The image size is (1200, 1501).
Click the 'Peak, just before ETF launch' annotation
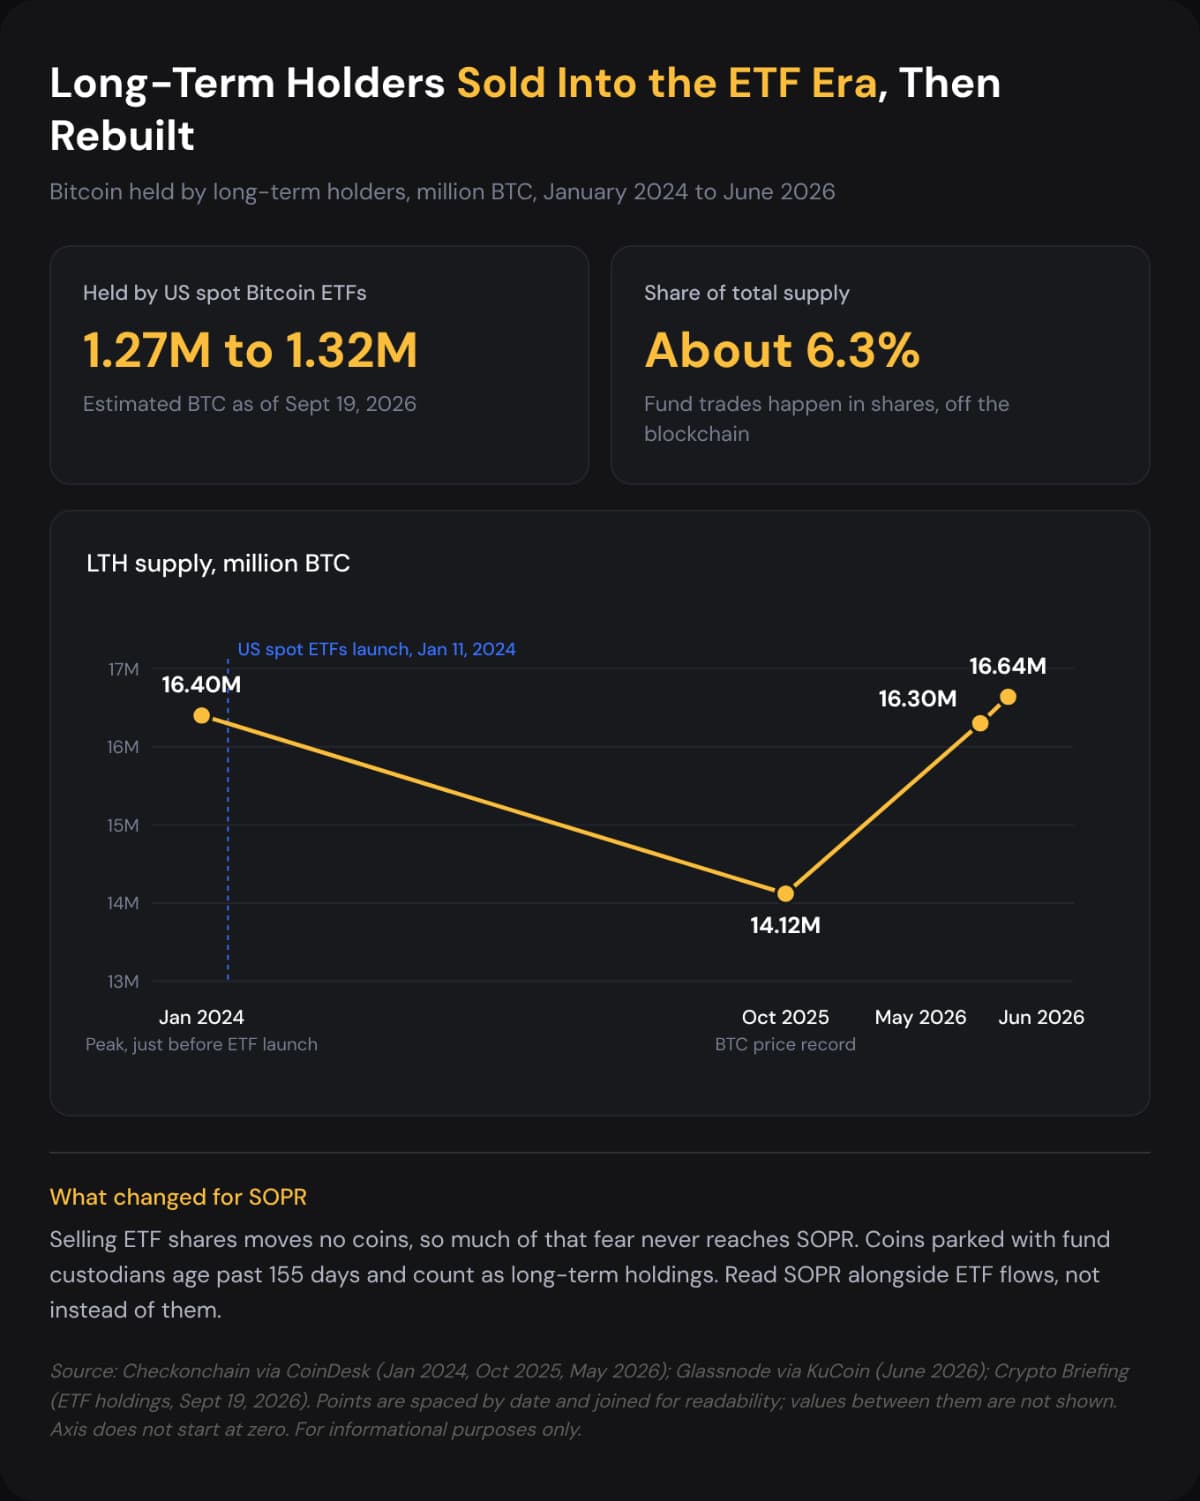[x=202, y=1044]
